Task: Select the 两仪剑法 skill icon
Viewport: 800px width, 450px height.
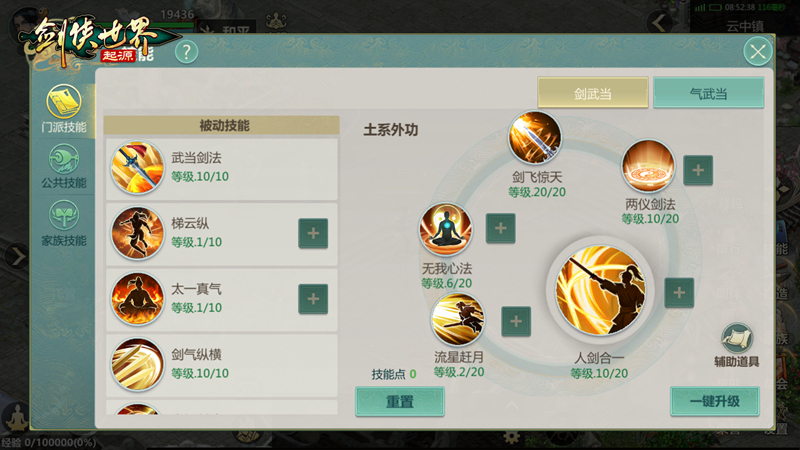Action: click(x=648, y=166)
